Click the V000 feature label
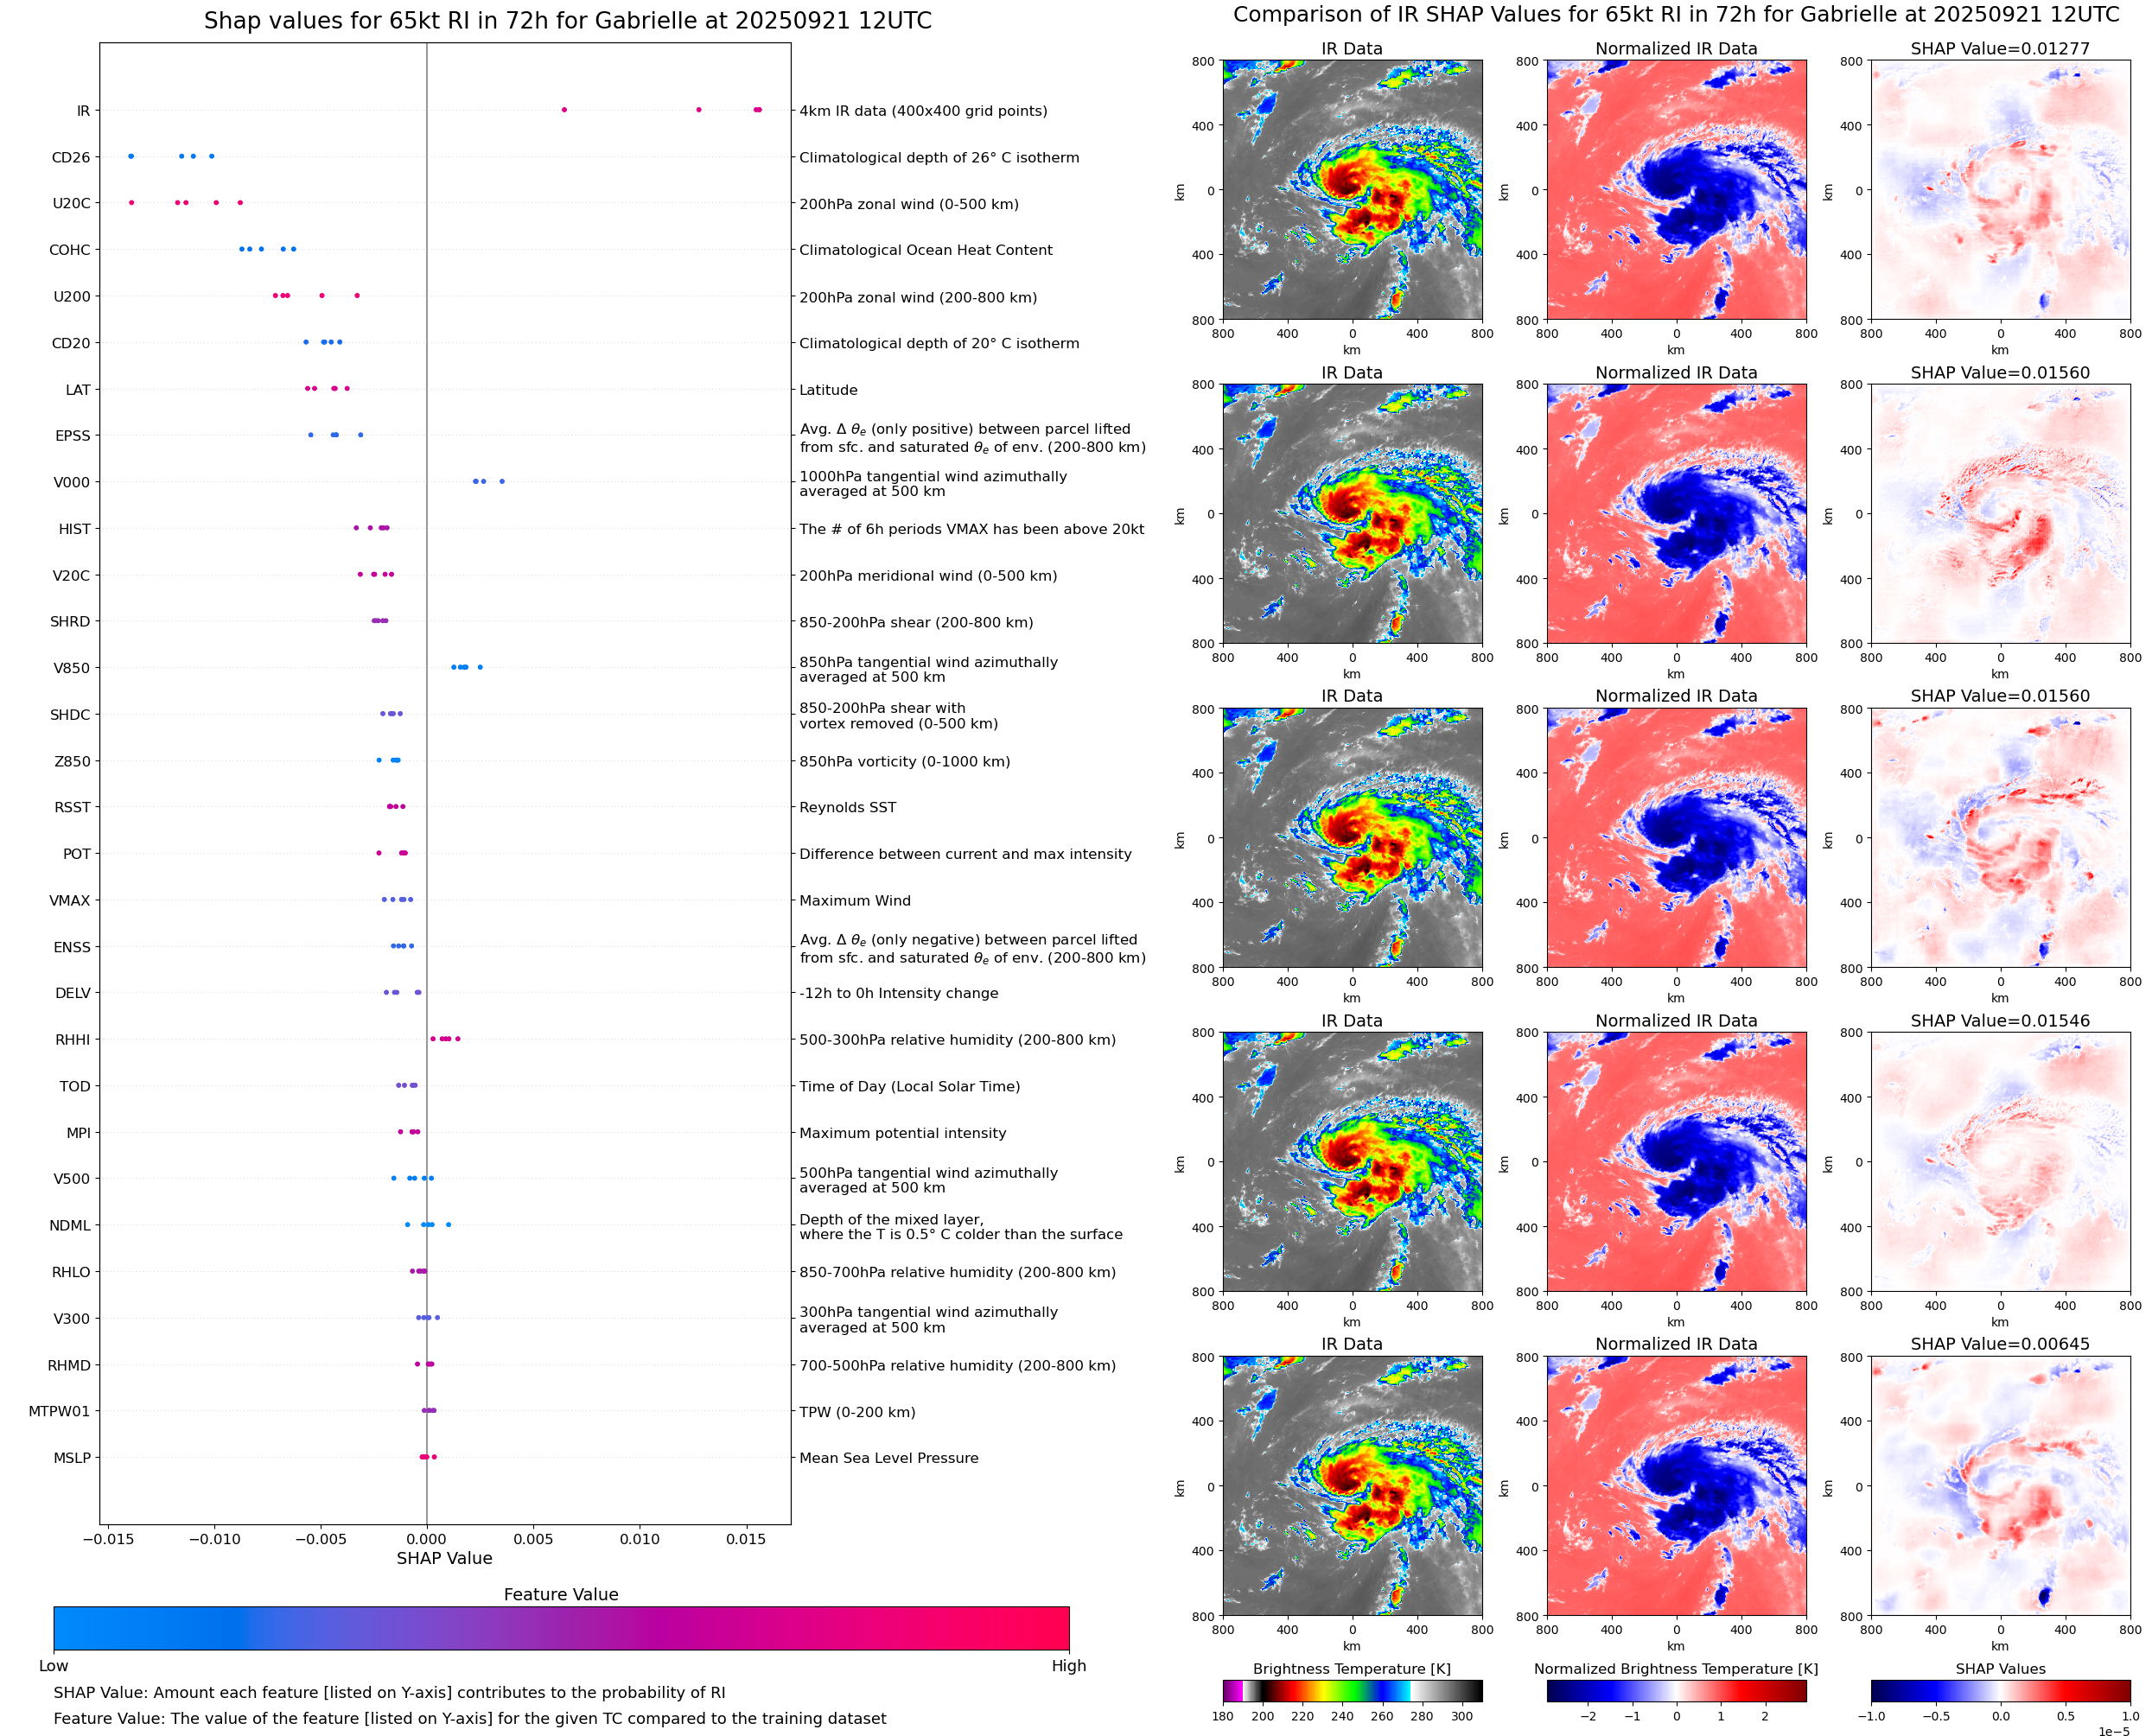Image resolution: width=2152 pixels, height=1736 pixels. (71, 482)
